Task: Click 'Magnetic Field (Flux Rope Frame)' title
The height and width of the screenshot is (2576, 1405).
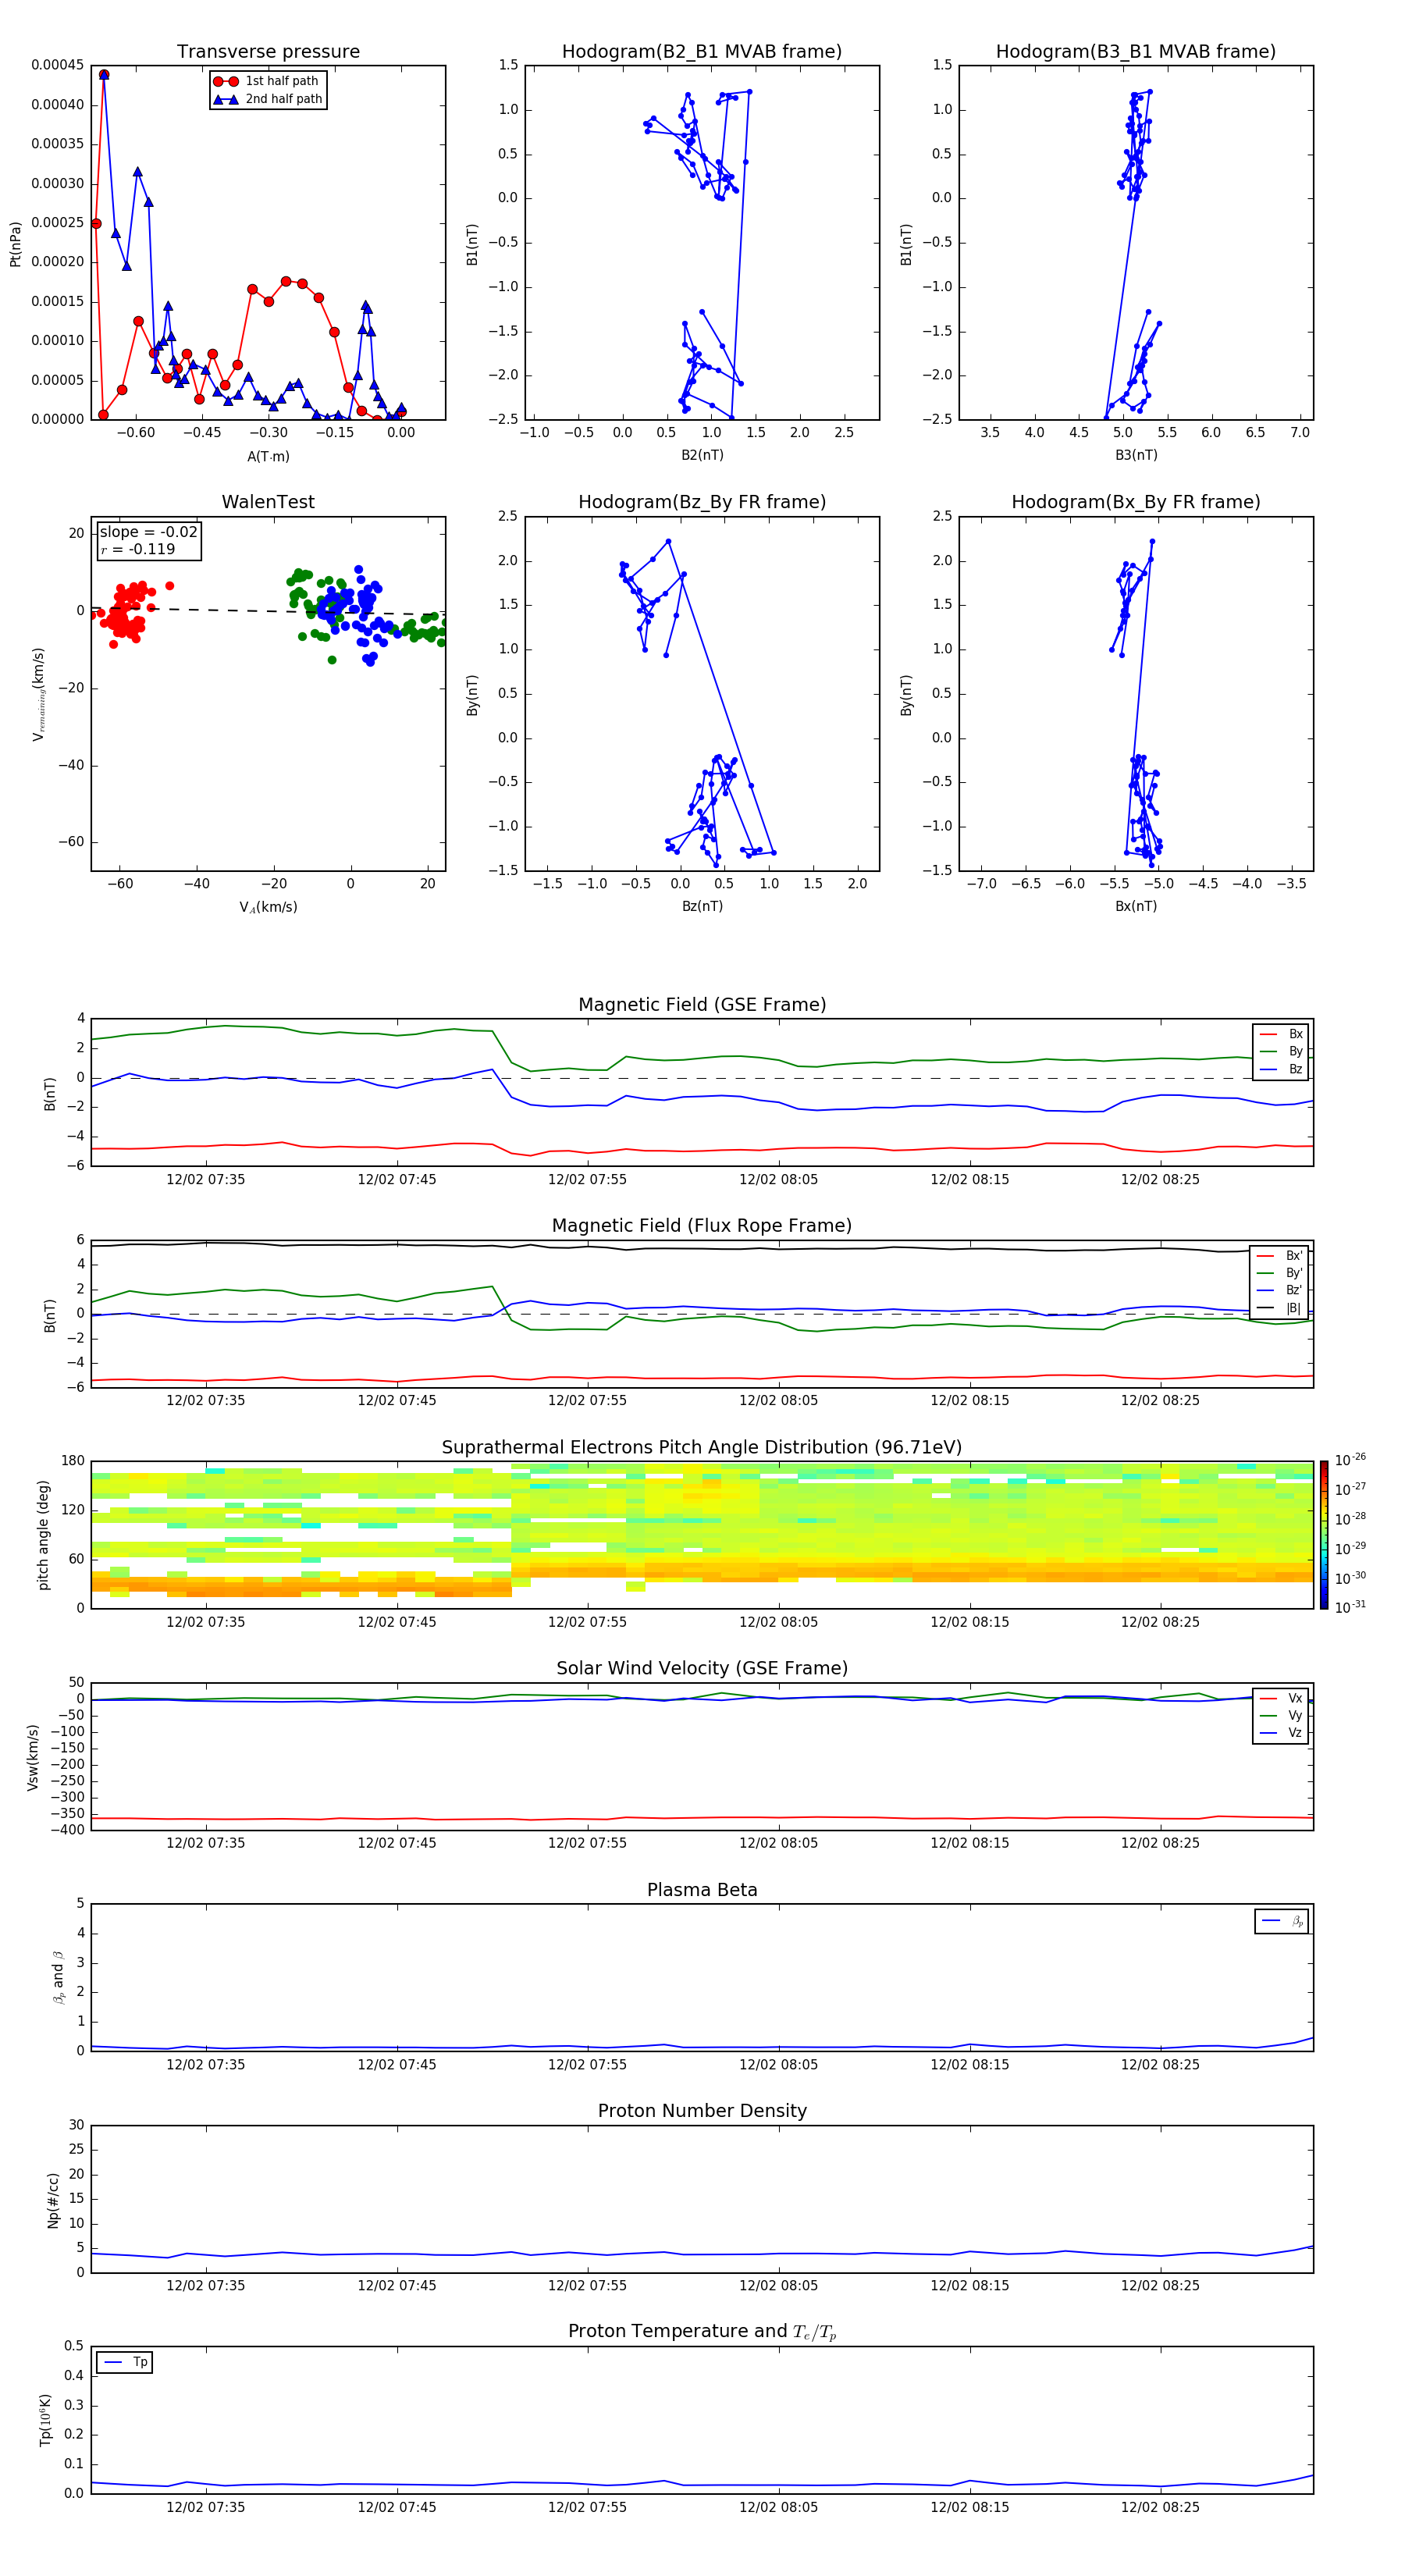Action: click(x=702, y=1226)
